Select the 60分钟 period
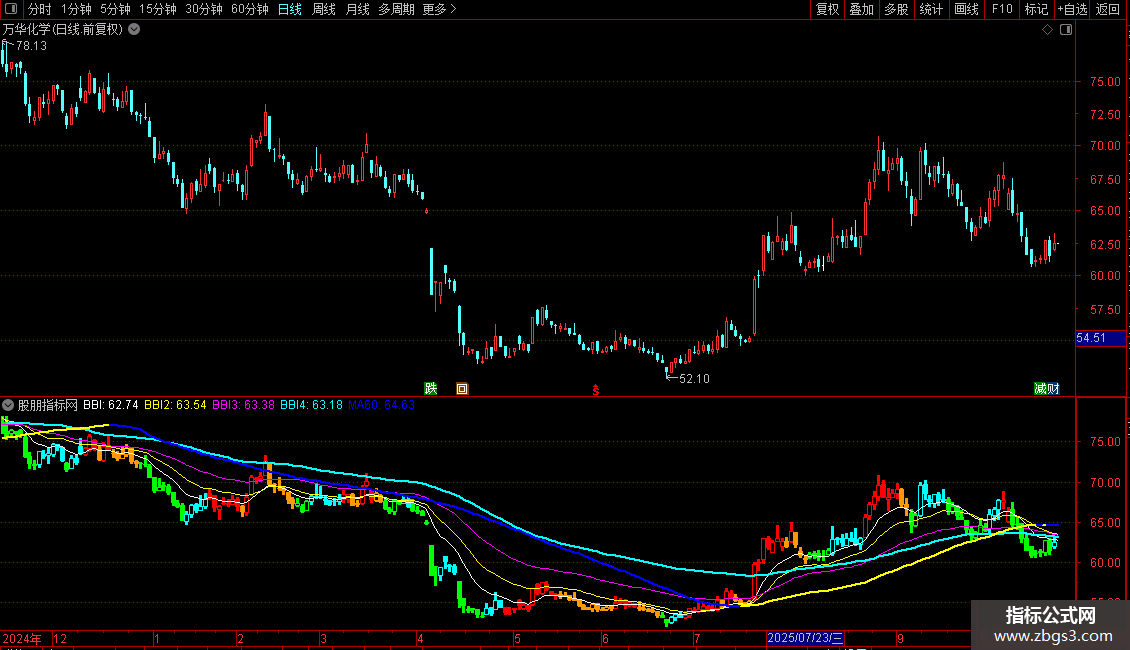 (249, 9)
